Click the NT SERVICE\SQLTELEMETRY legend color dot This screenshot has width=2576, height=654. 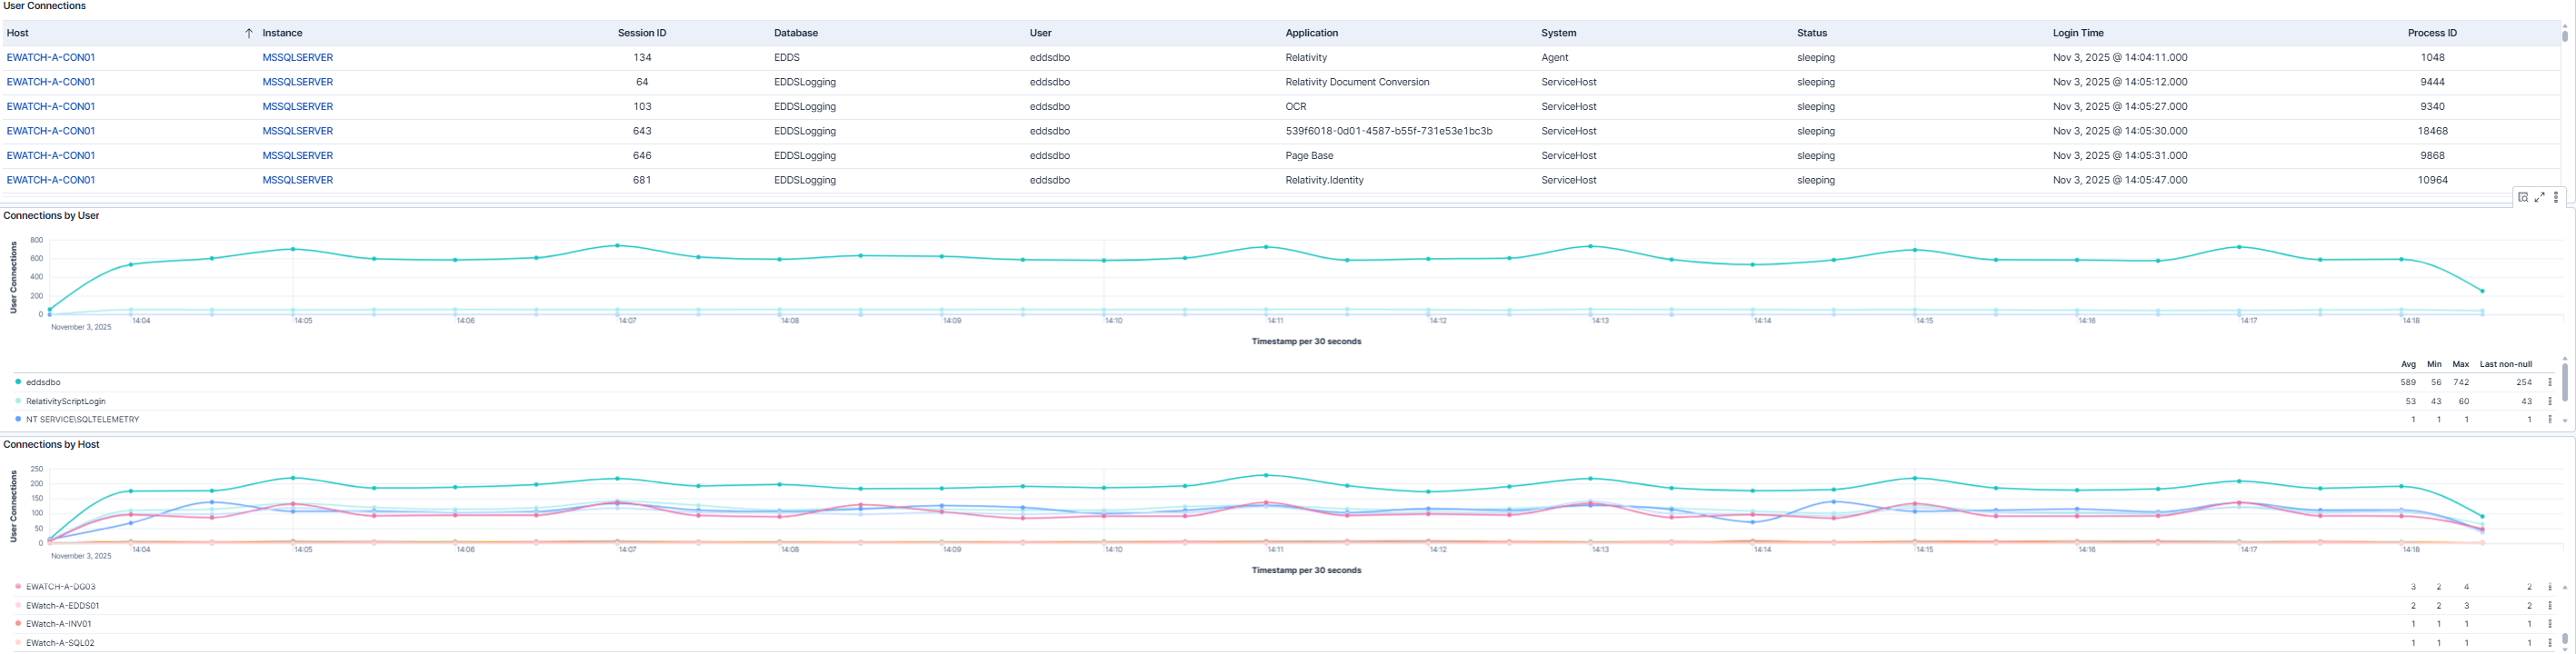18,419
